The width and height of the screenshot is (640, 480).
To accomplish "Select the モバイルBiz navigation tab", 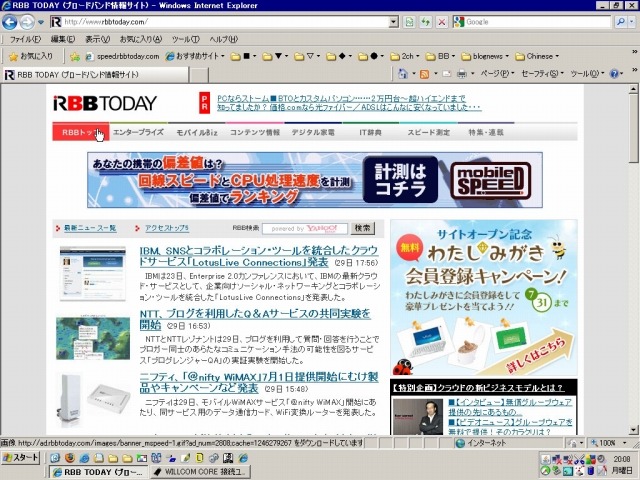I will [197, 132].
